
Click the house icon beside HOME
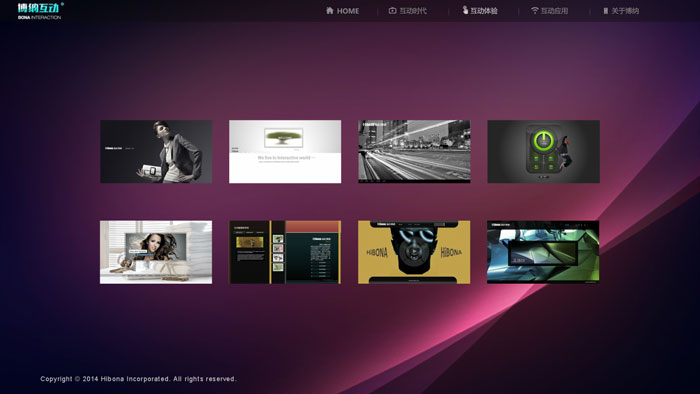tap(329, 10)
